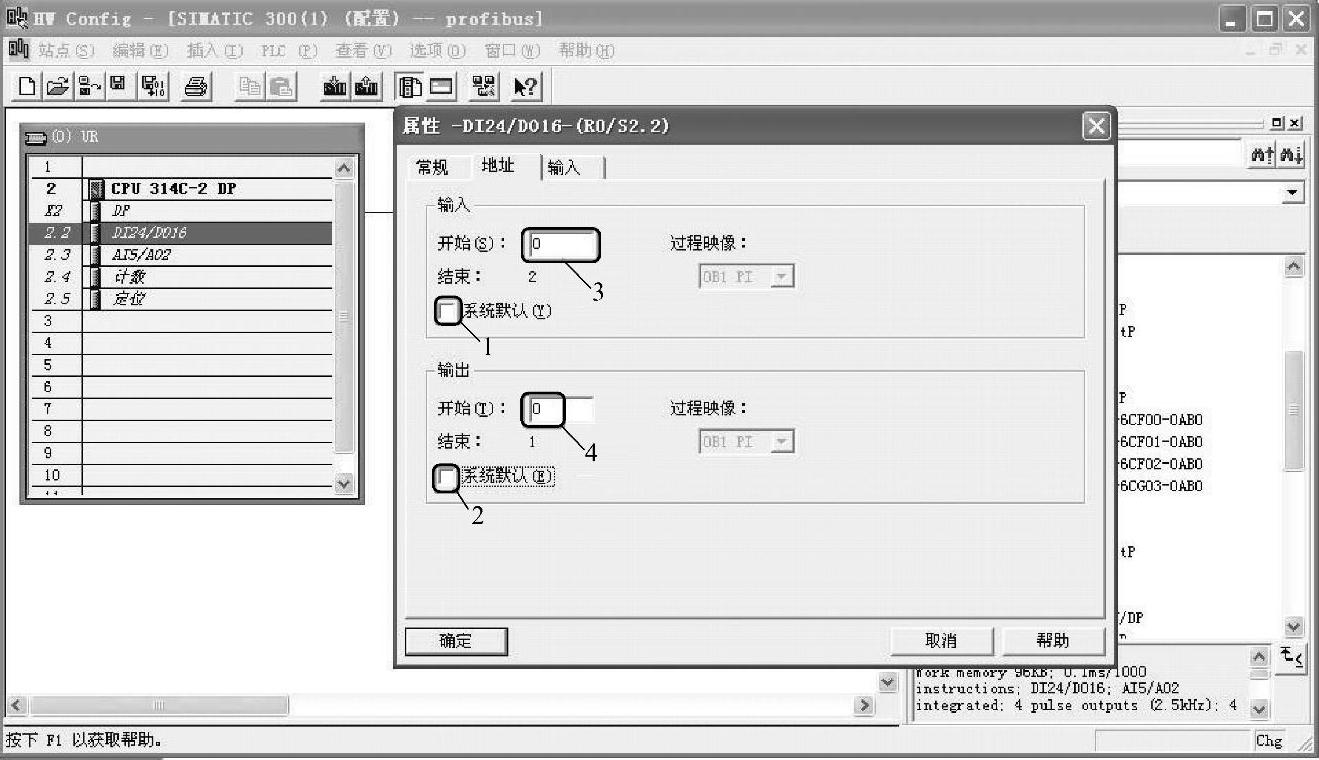
Task: Select the DP row in slot X2
Action: pos(178,211)
